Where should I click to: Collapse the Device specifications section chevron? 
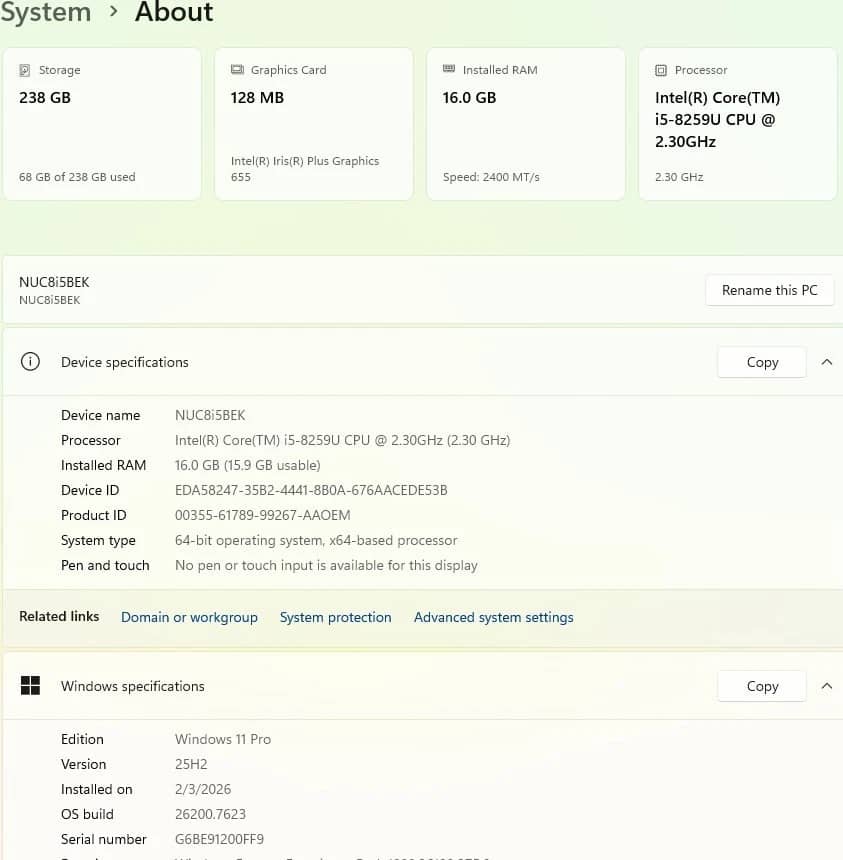coord(827,362)
